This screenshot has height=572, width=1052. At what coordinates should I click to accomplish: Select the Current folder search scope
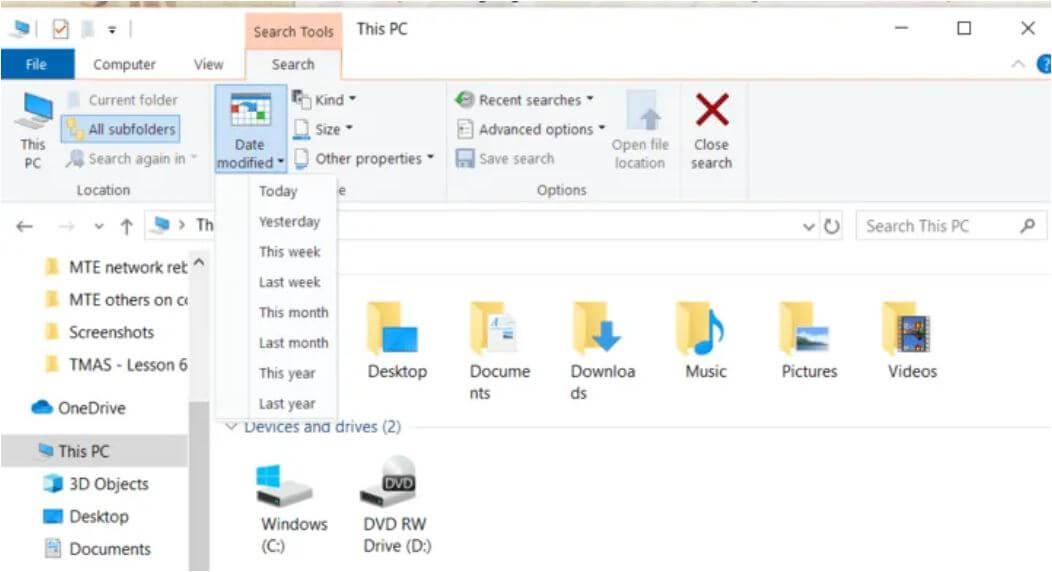(x=122, y=100)
